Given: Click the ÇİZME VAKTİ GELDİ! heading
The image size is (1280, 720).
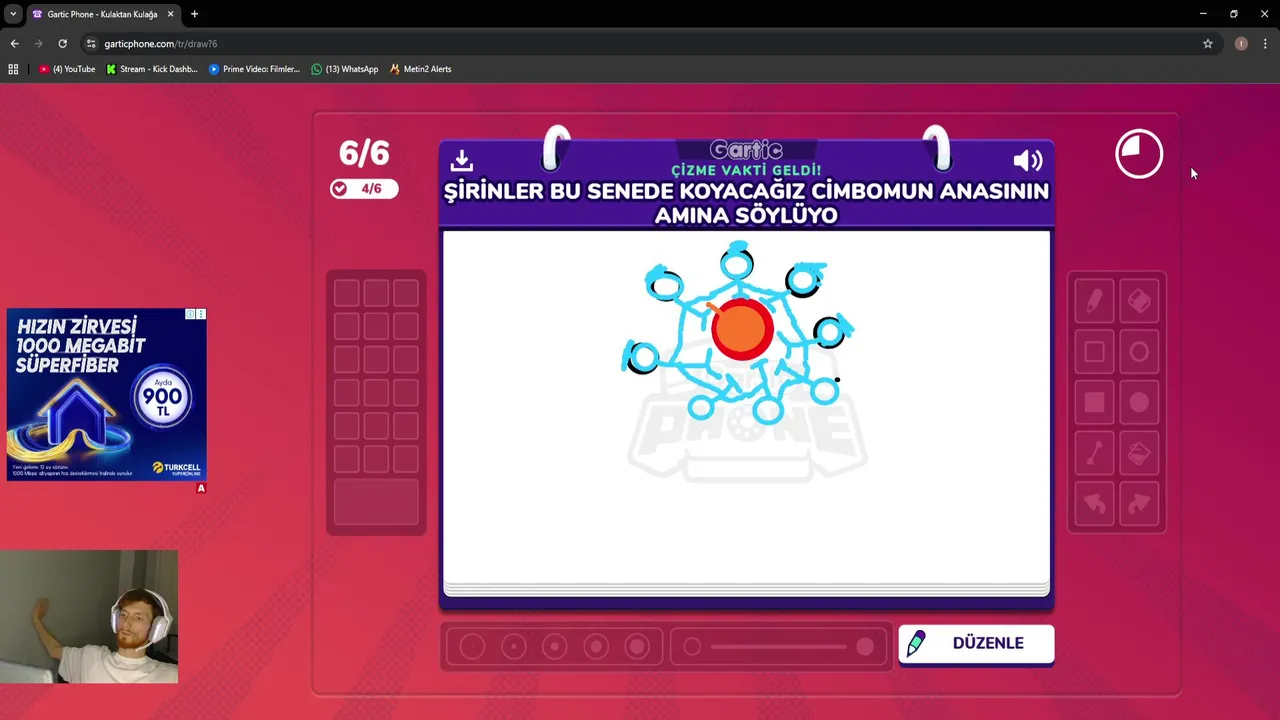Looking at the screenshot, I should point(746,171).
